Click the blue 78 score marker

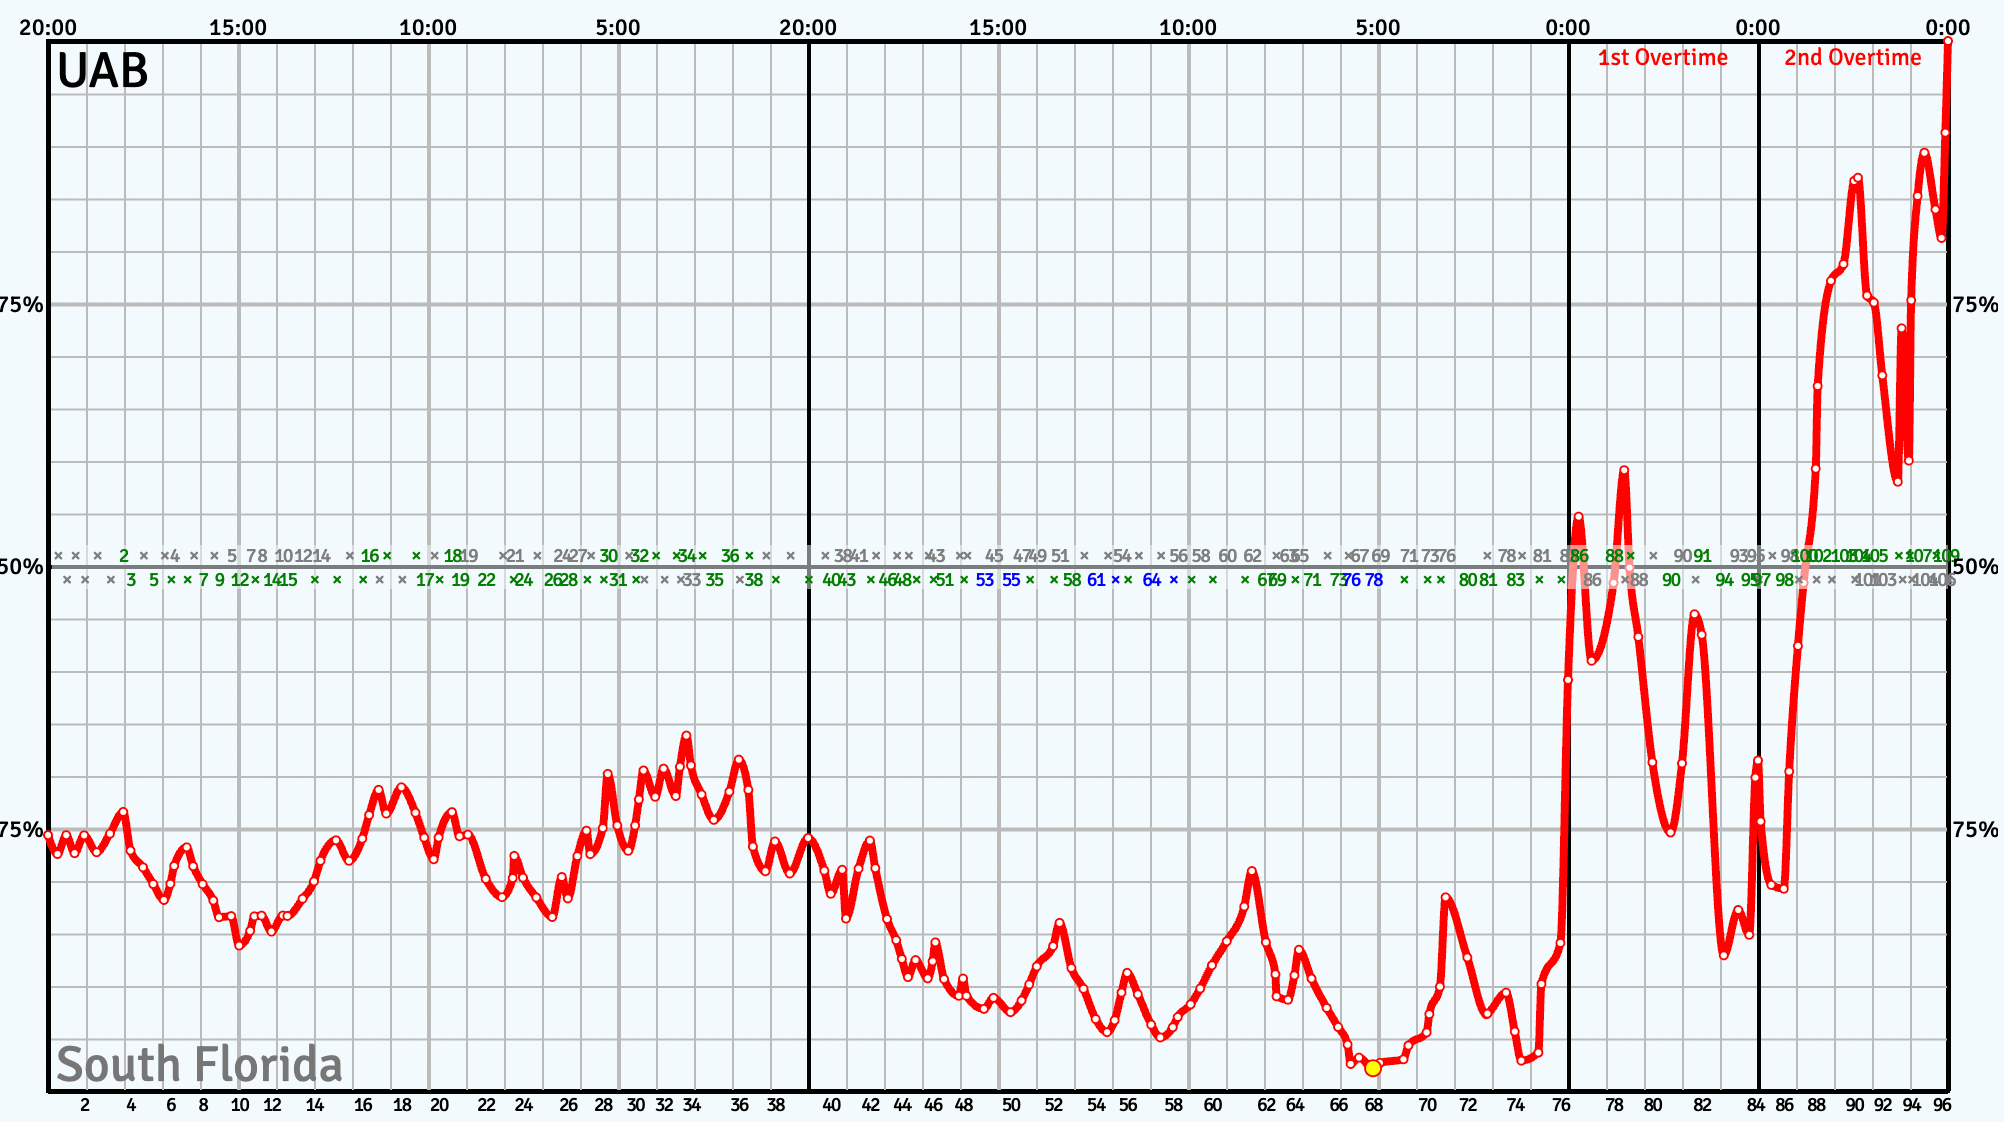pos(1374,580)
